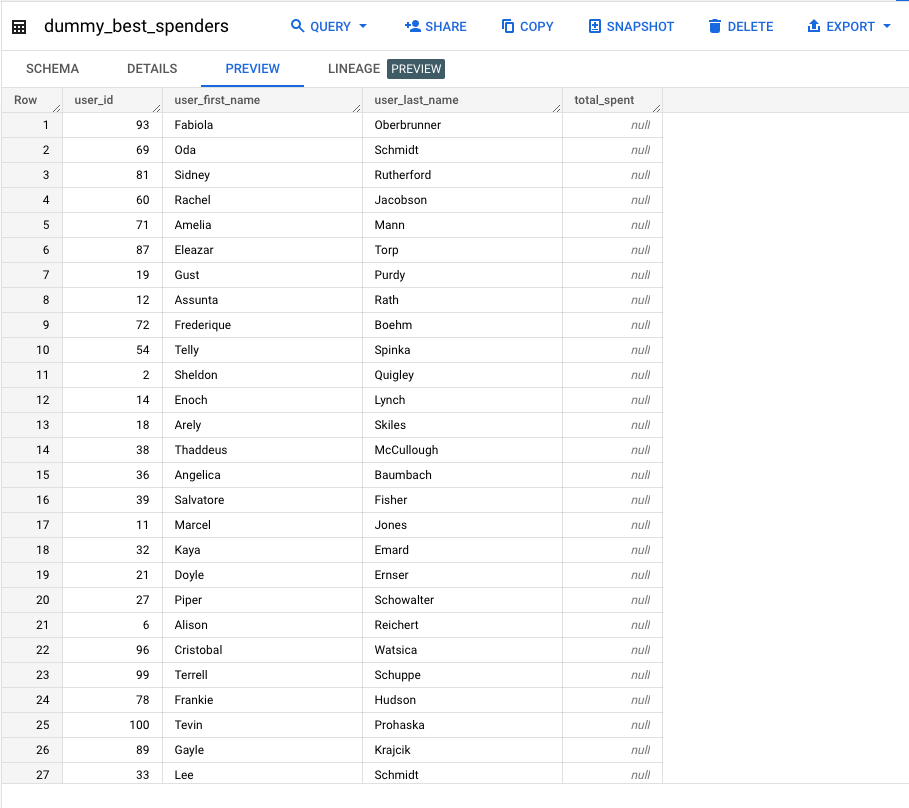The height and width of the screenshot is (808, 909).
Task: Open the Details tab
Action: [x=152, y=69]
